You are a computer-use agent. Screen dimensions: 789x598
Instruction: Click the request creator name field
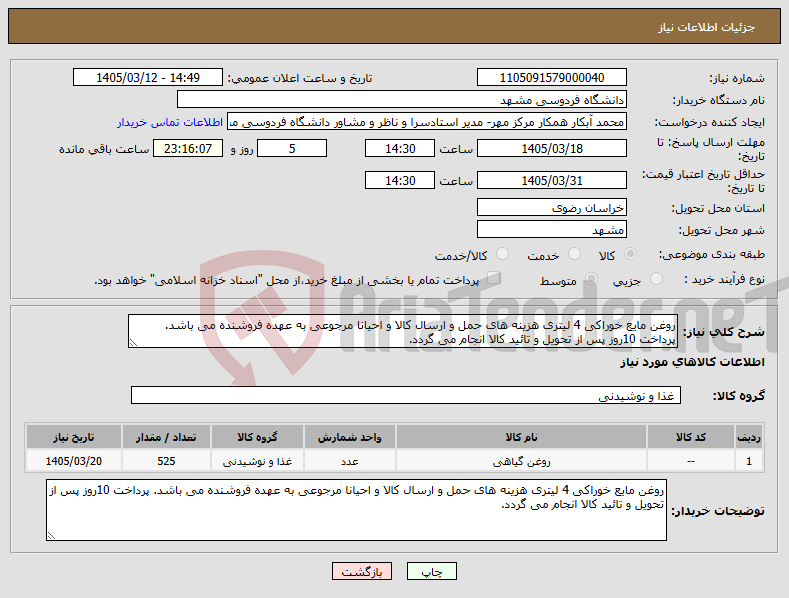(x=427, y=122)
